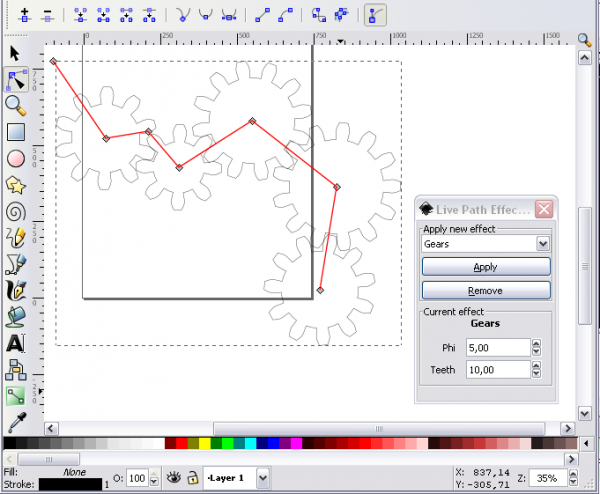The image size is (600, 494).
Task: Adjust opacity with the stepper arrows
Action: click(154, 478)
